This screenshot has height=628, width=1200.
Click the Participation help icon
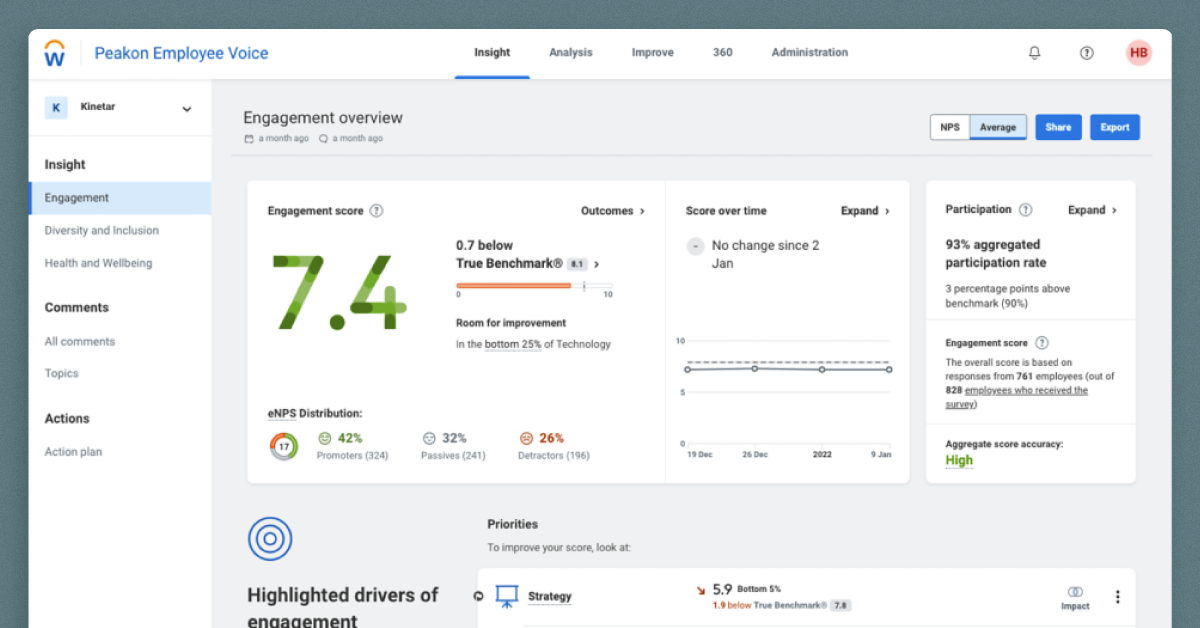(1025, 210)
